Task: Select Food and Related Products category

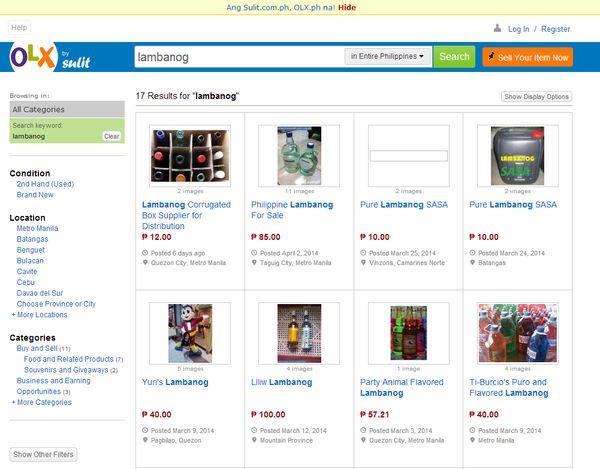Action: (68, 359)
